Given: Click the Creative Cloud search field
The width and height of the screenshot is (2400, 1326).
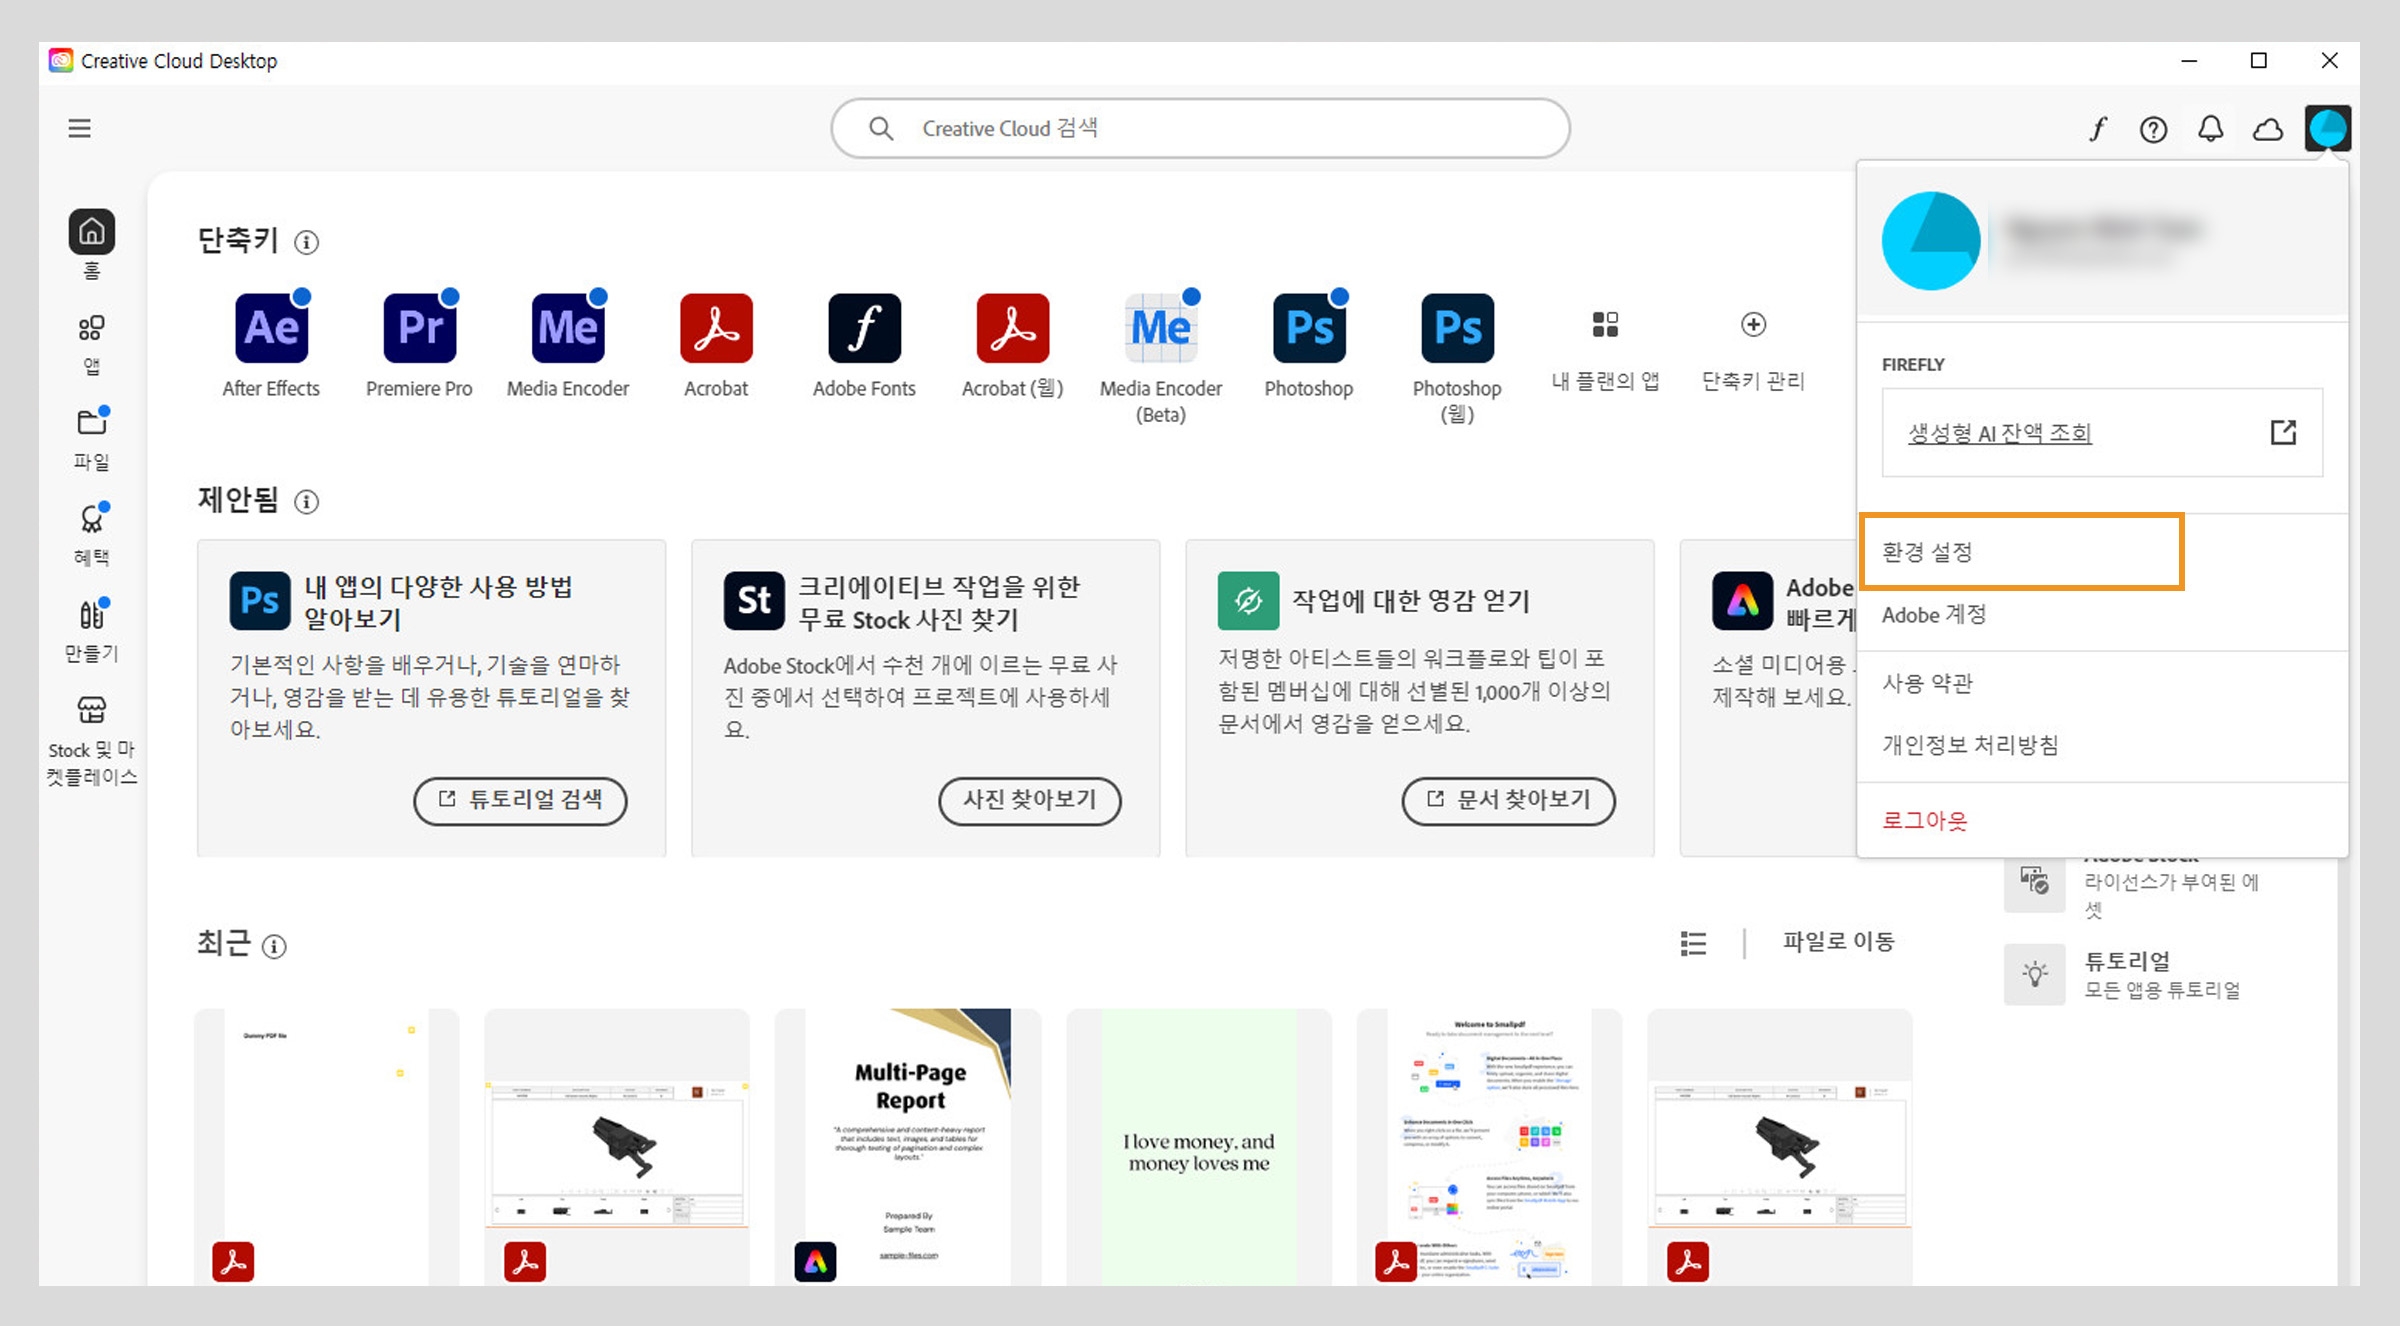Looking at the screenshot, I should (1199, 128).
